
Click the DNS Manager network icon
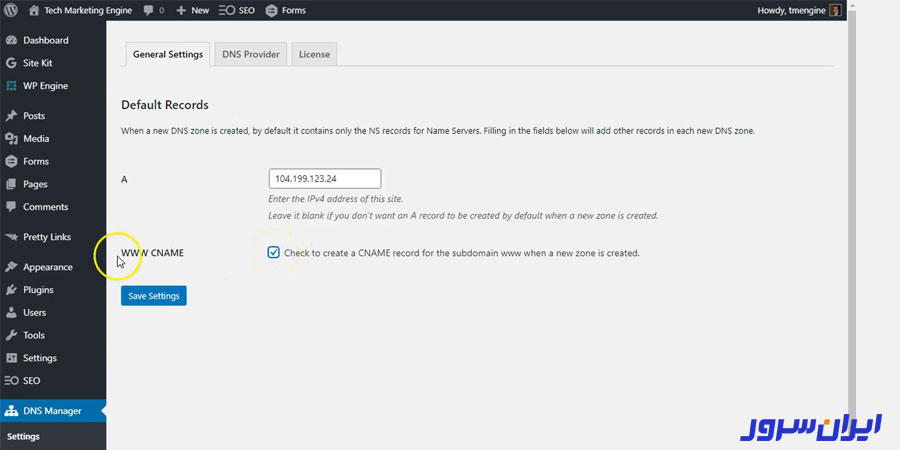11,411
